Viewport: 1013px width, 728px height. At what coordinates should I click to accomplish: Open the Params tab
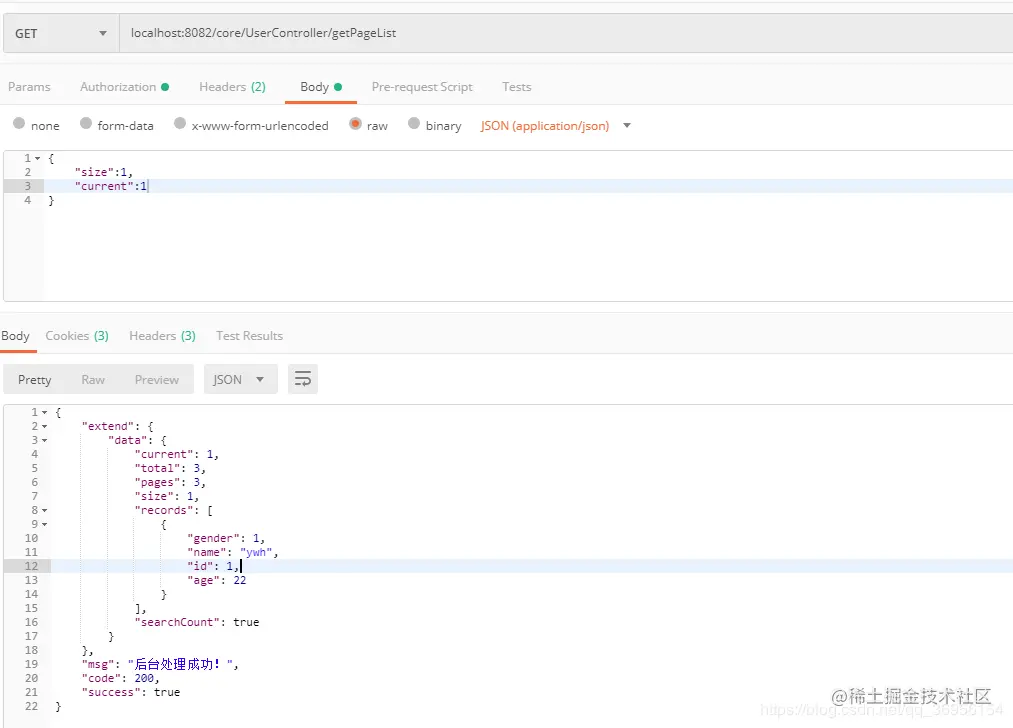point(29,87)
